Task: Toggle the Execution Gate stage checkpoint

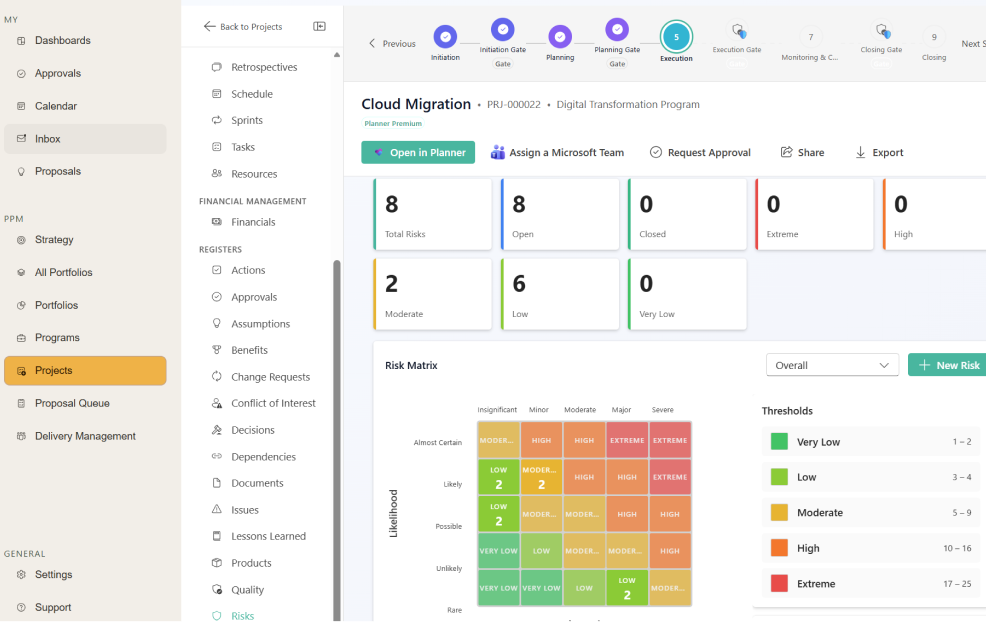Action: click(736, 28)
